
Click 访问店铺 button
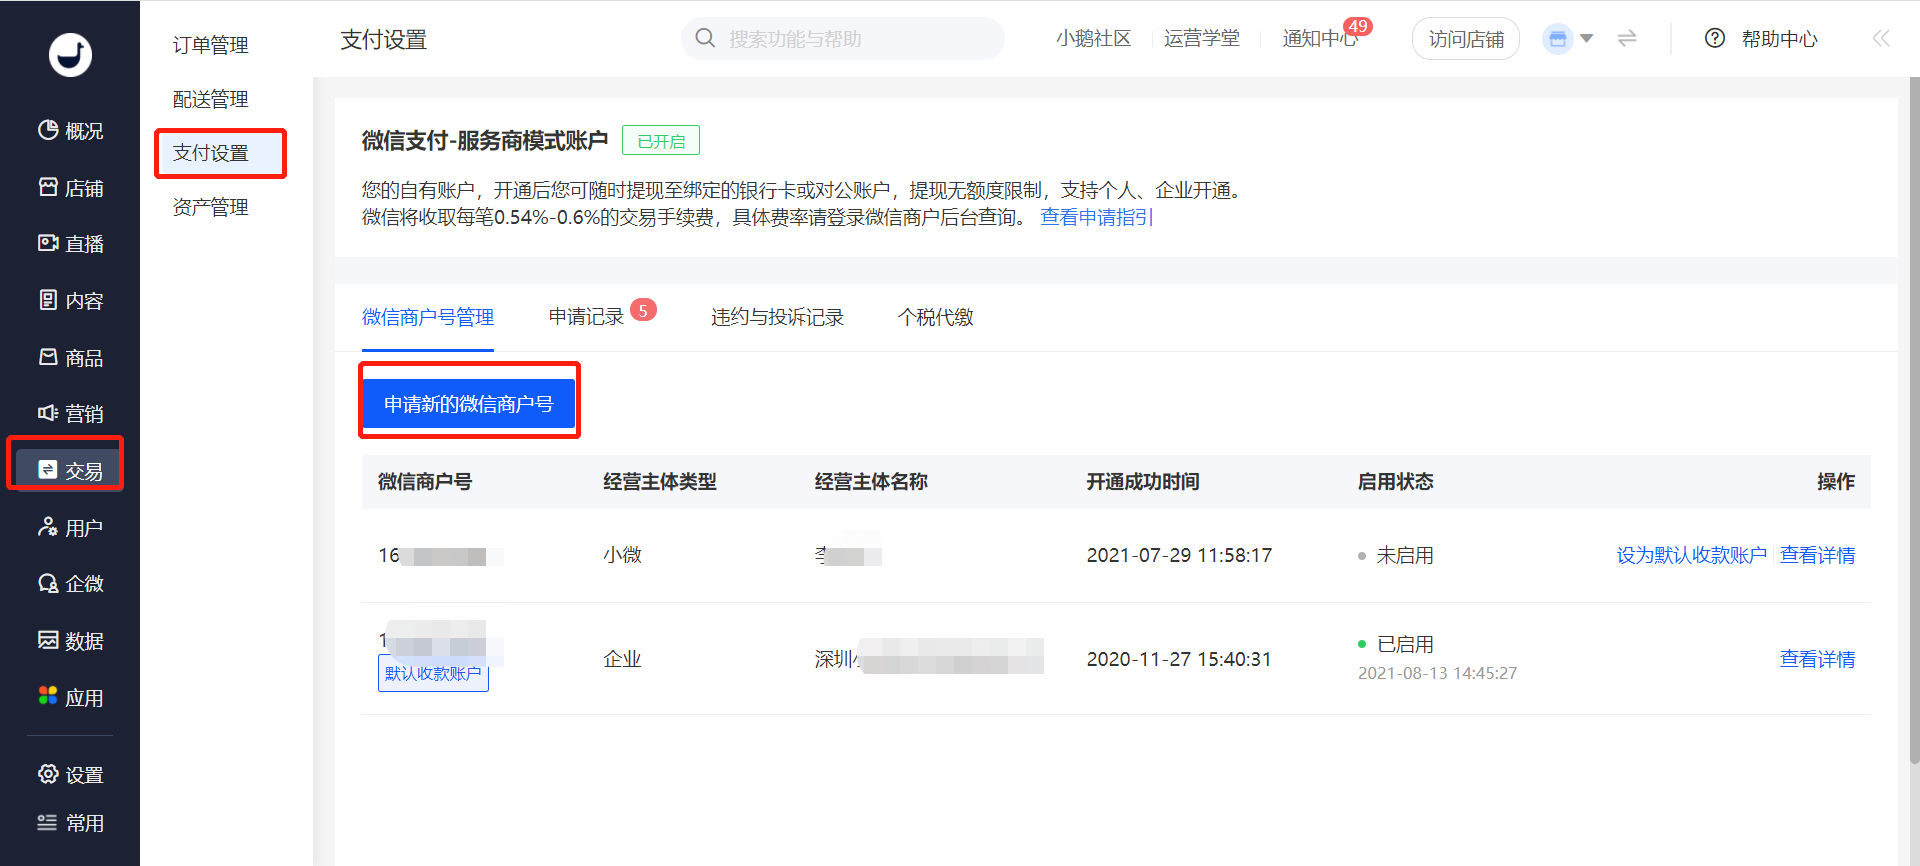coord(1466,39)
